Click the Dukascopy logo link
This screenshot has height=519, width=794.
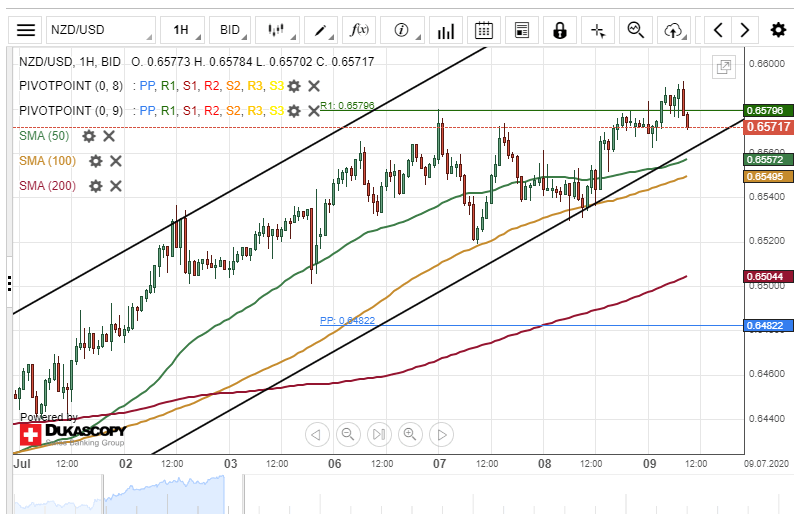point(73,434)
